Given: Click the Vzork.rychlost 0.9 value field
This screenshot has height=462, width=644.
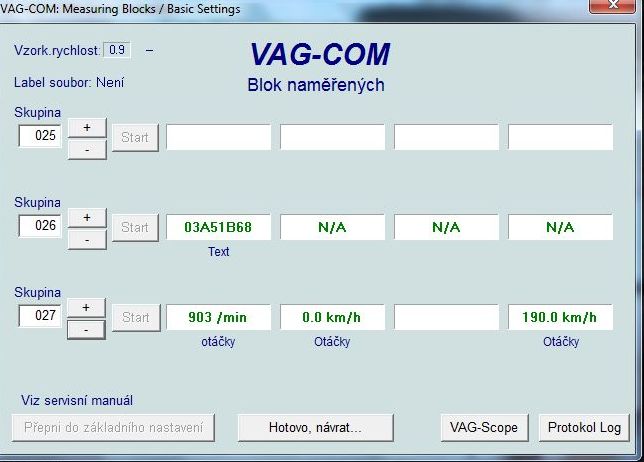Looking at the screenshot, I should point(117,50).
